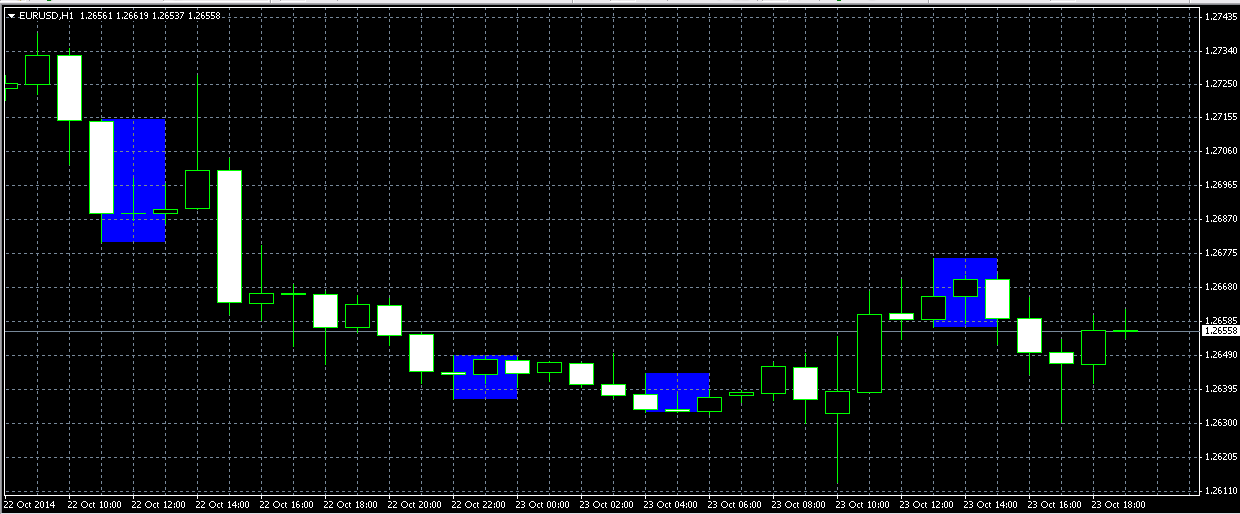Click price scale value 1.27155
Viewport: 1240px width, 514px height.
click(1221, 118)
